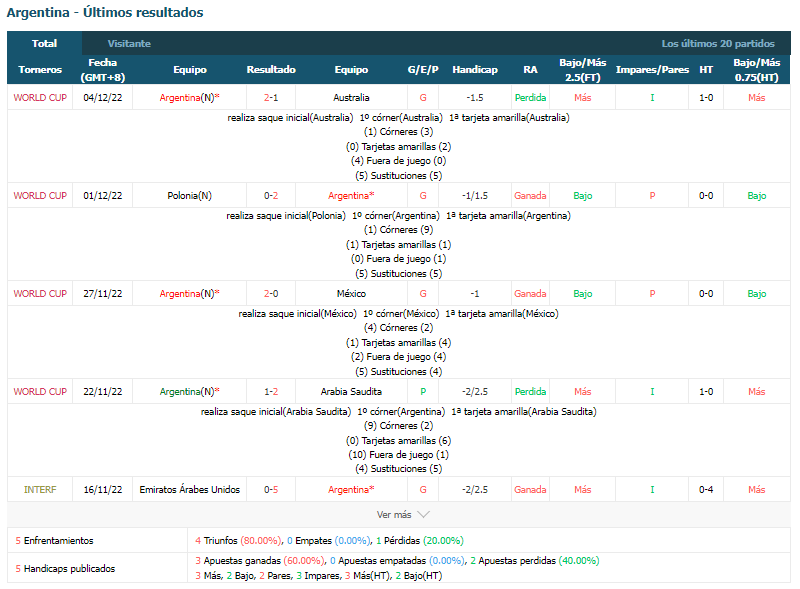Click '(10) Fuera de juego (1)' stat line

coord(398,454)
